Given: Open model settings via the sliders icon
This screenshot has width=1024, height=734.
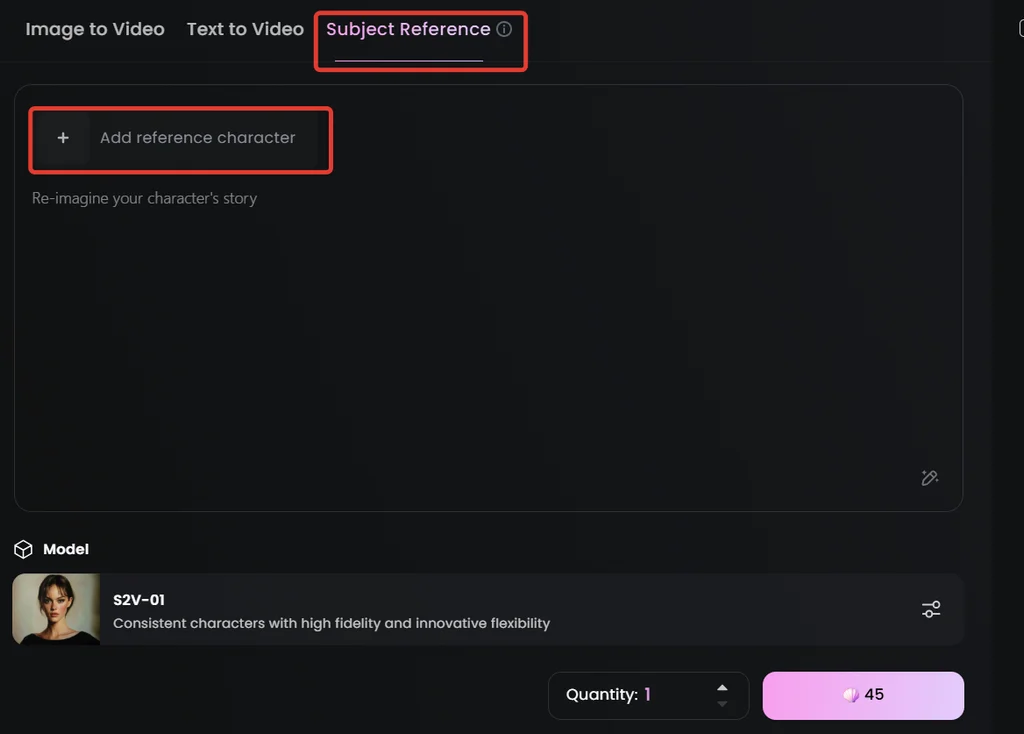Looking at the screenshot, I should coord(931,609).
